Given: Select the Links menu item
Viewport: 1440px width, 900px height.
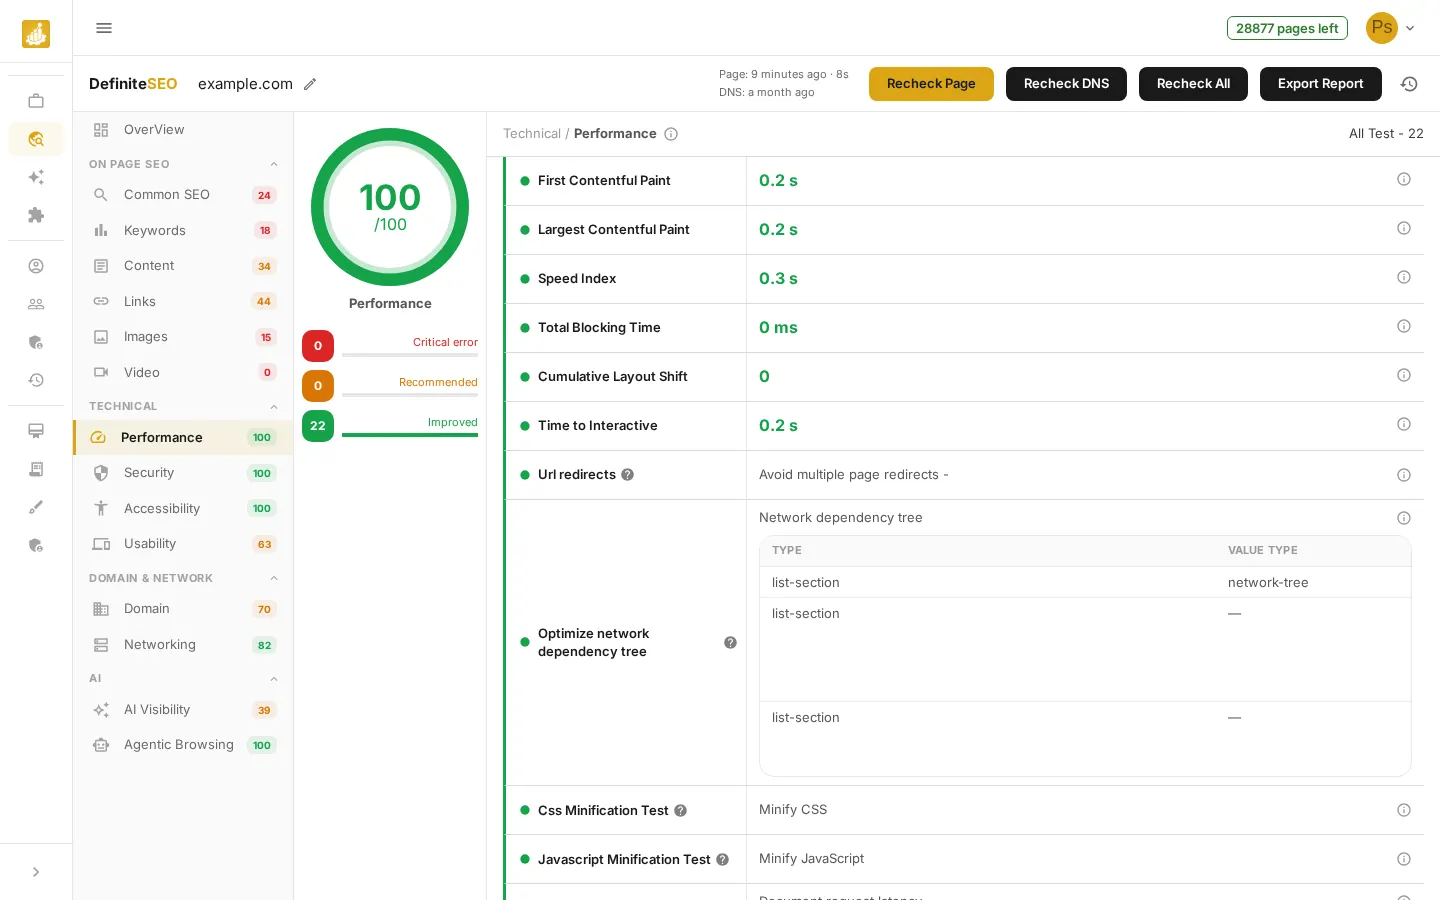Looking at the screenshot, I should pyautogui.click(x=183, y=301).
